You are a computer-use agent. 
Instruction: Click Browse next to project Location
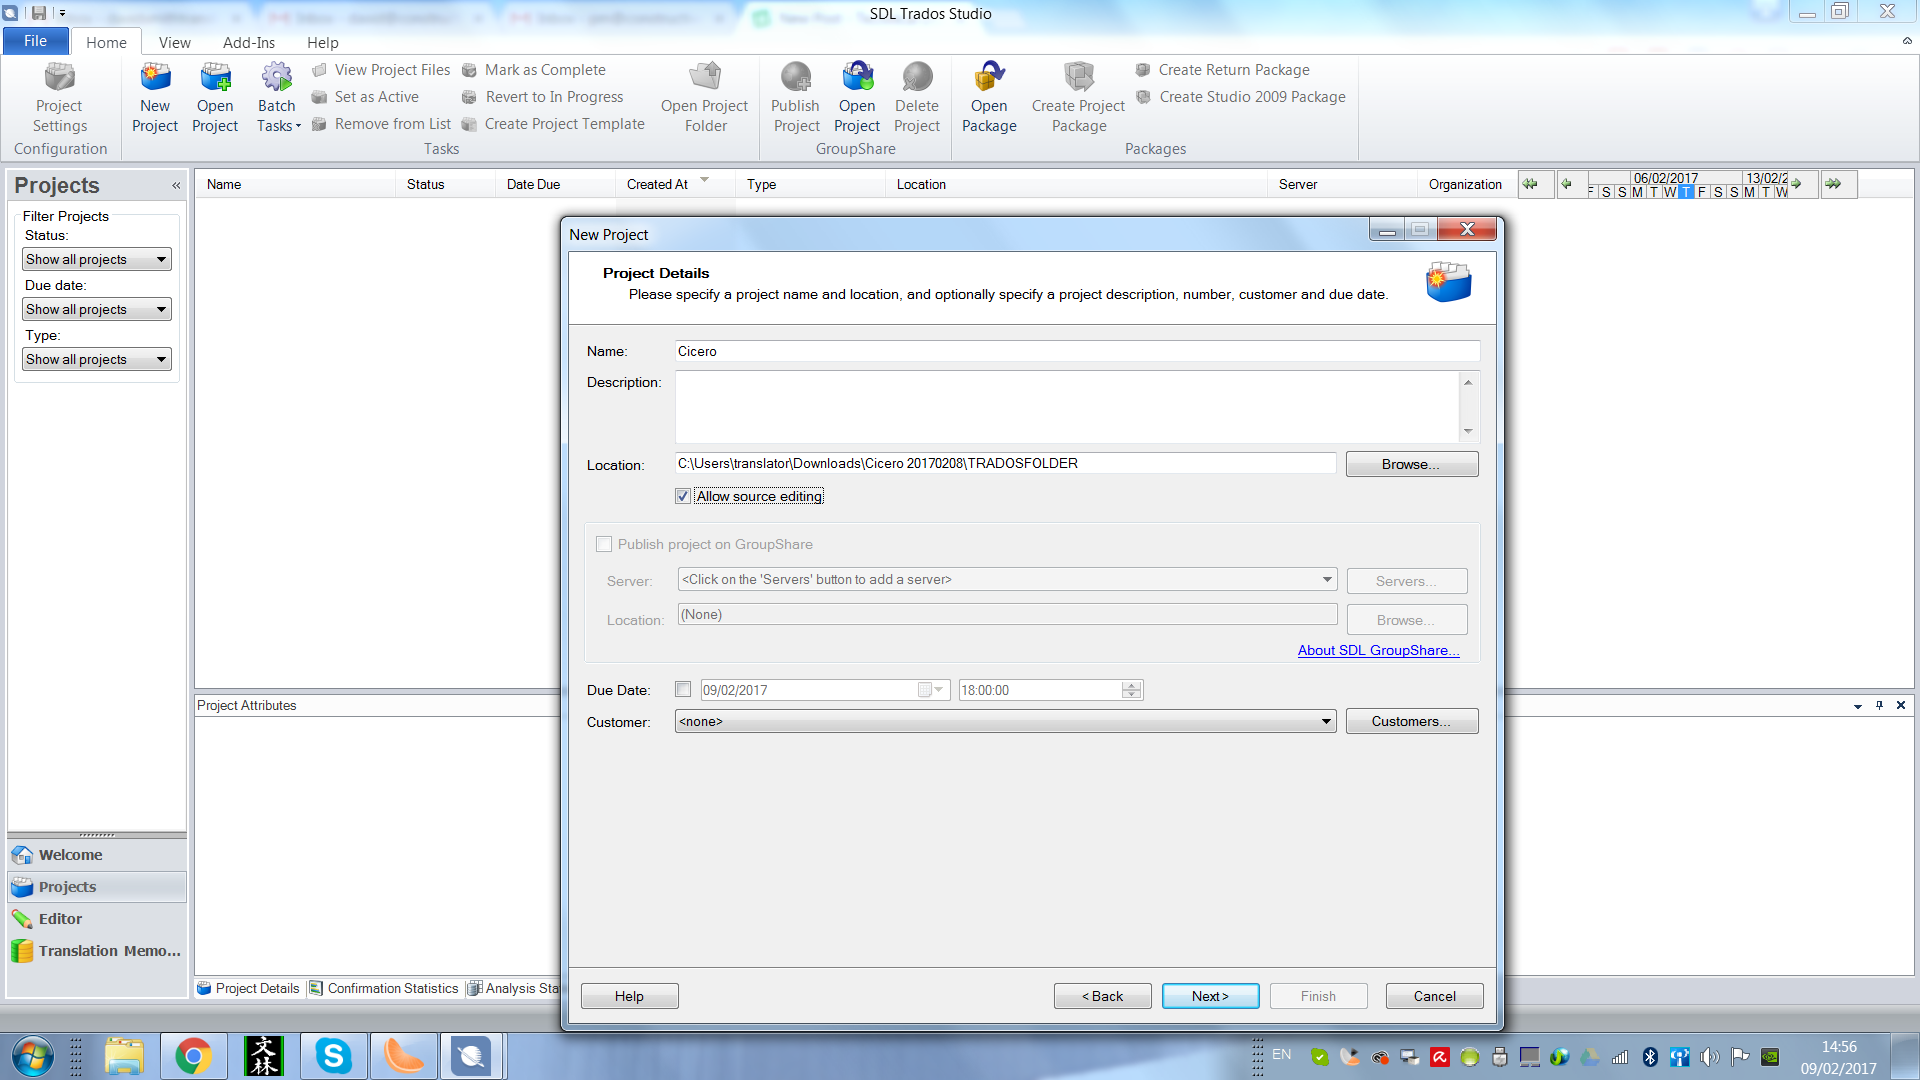(x=1411, y=464)
